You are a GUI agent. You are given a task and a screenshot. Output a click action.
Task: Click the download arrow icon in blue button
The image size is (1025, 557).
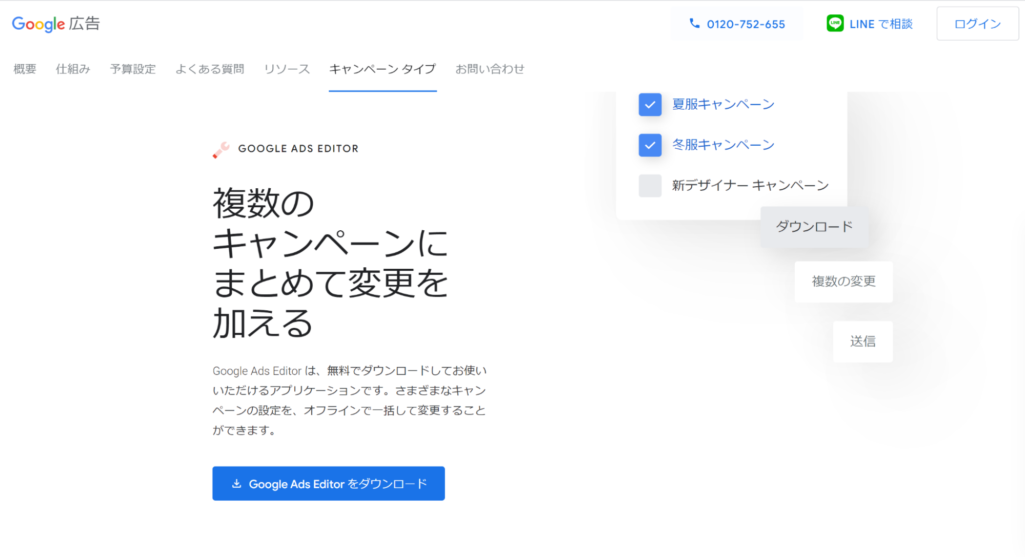(x=237, y=484)
